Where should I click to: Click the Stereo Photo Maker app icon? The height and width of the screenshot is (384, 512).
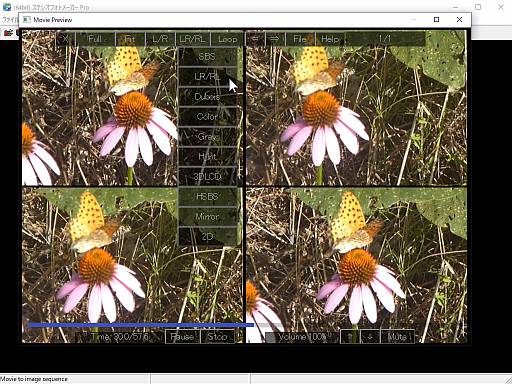pyautogui.click(x=7, y=7)
